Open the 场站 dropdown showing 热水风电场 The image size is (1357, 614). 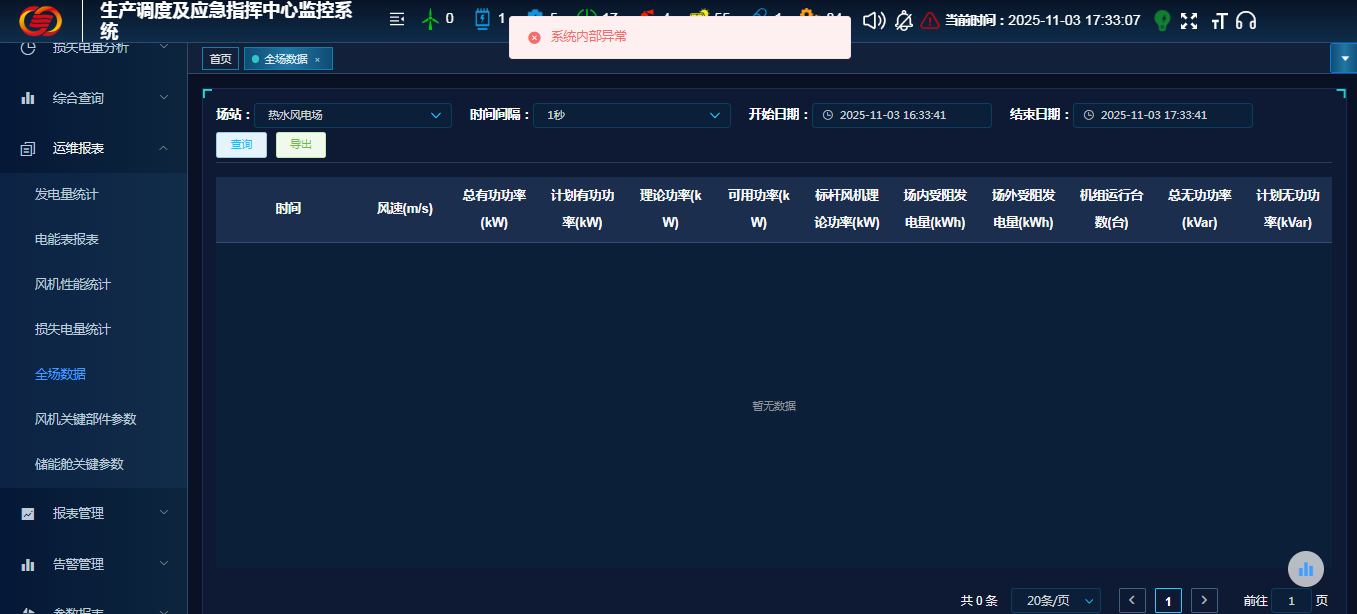pos(353,115)
